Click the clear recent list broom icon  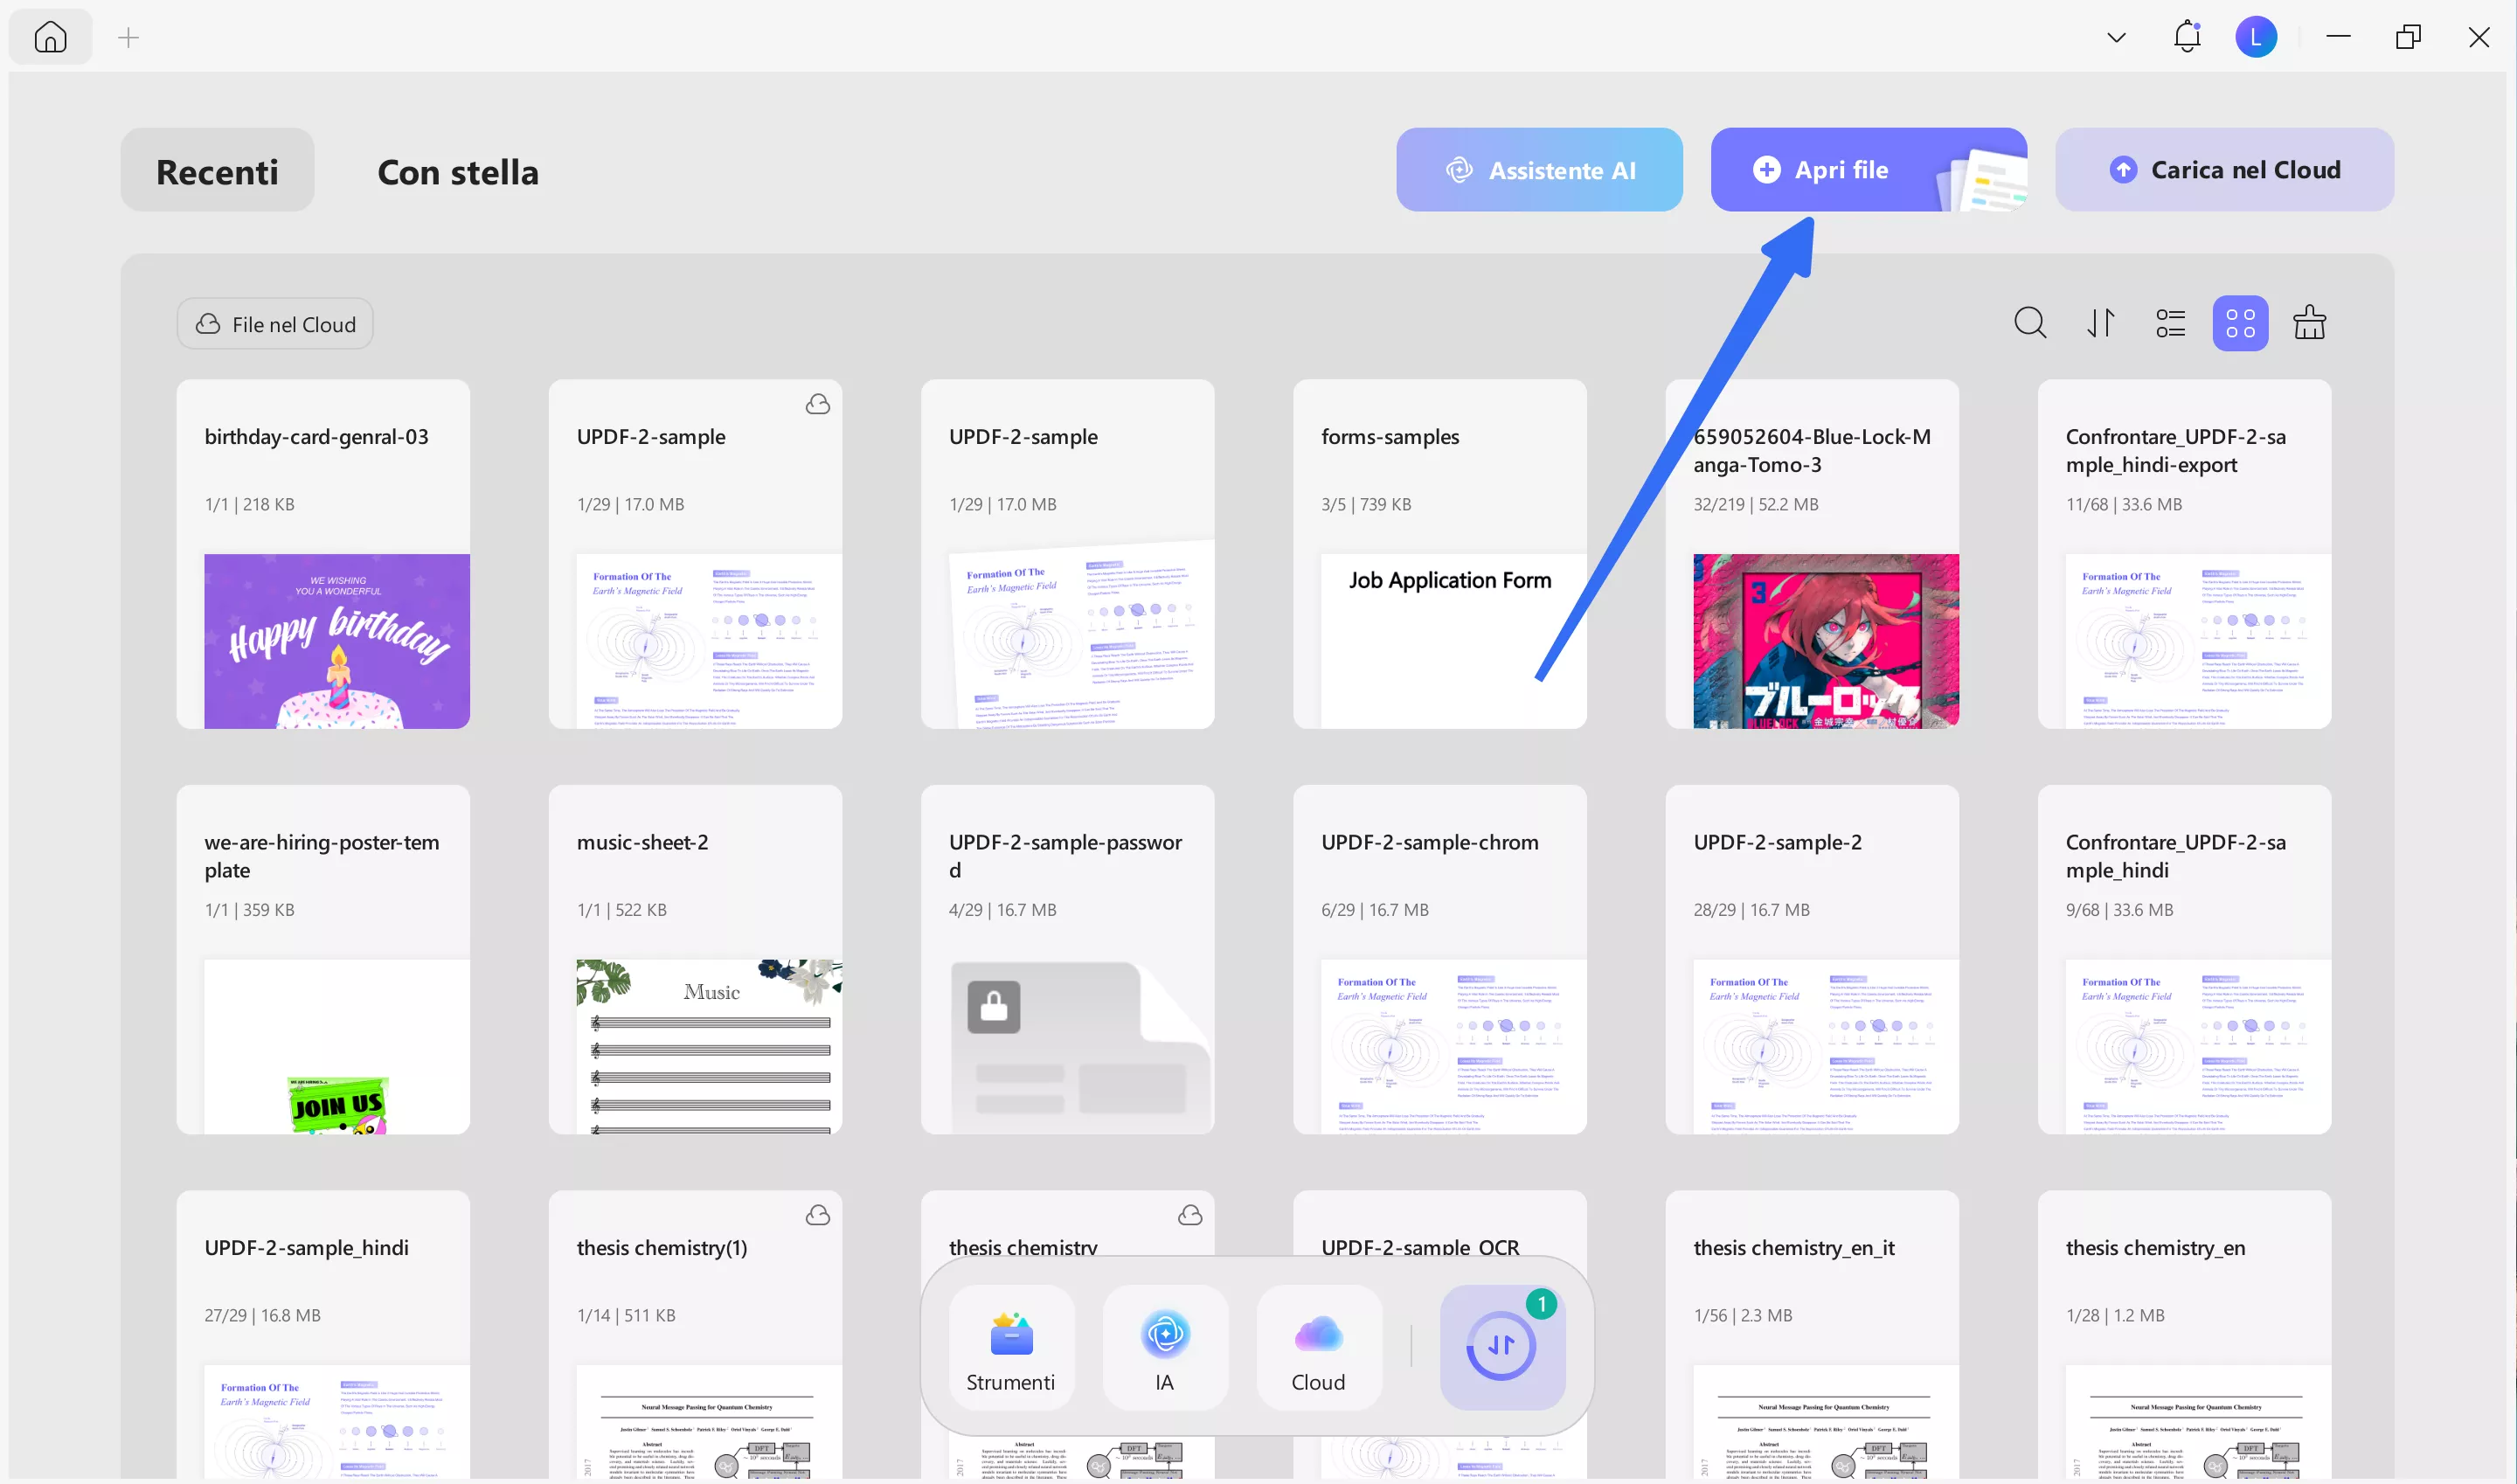click(2309, 323)
